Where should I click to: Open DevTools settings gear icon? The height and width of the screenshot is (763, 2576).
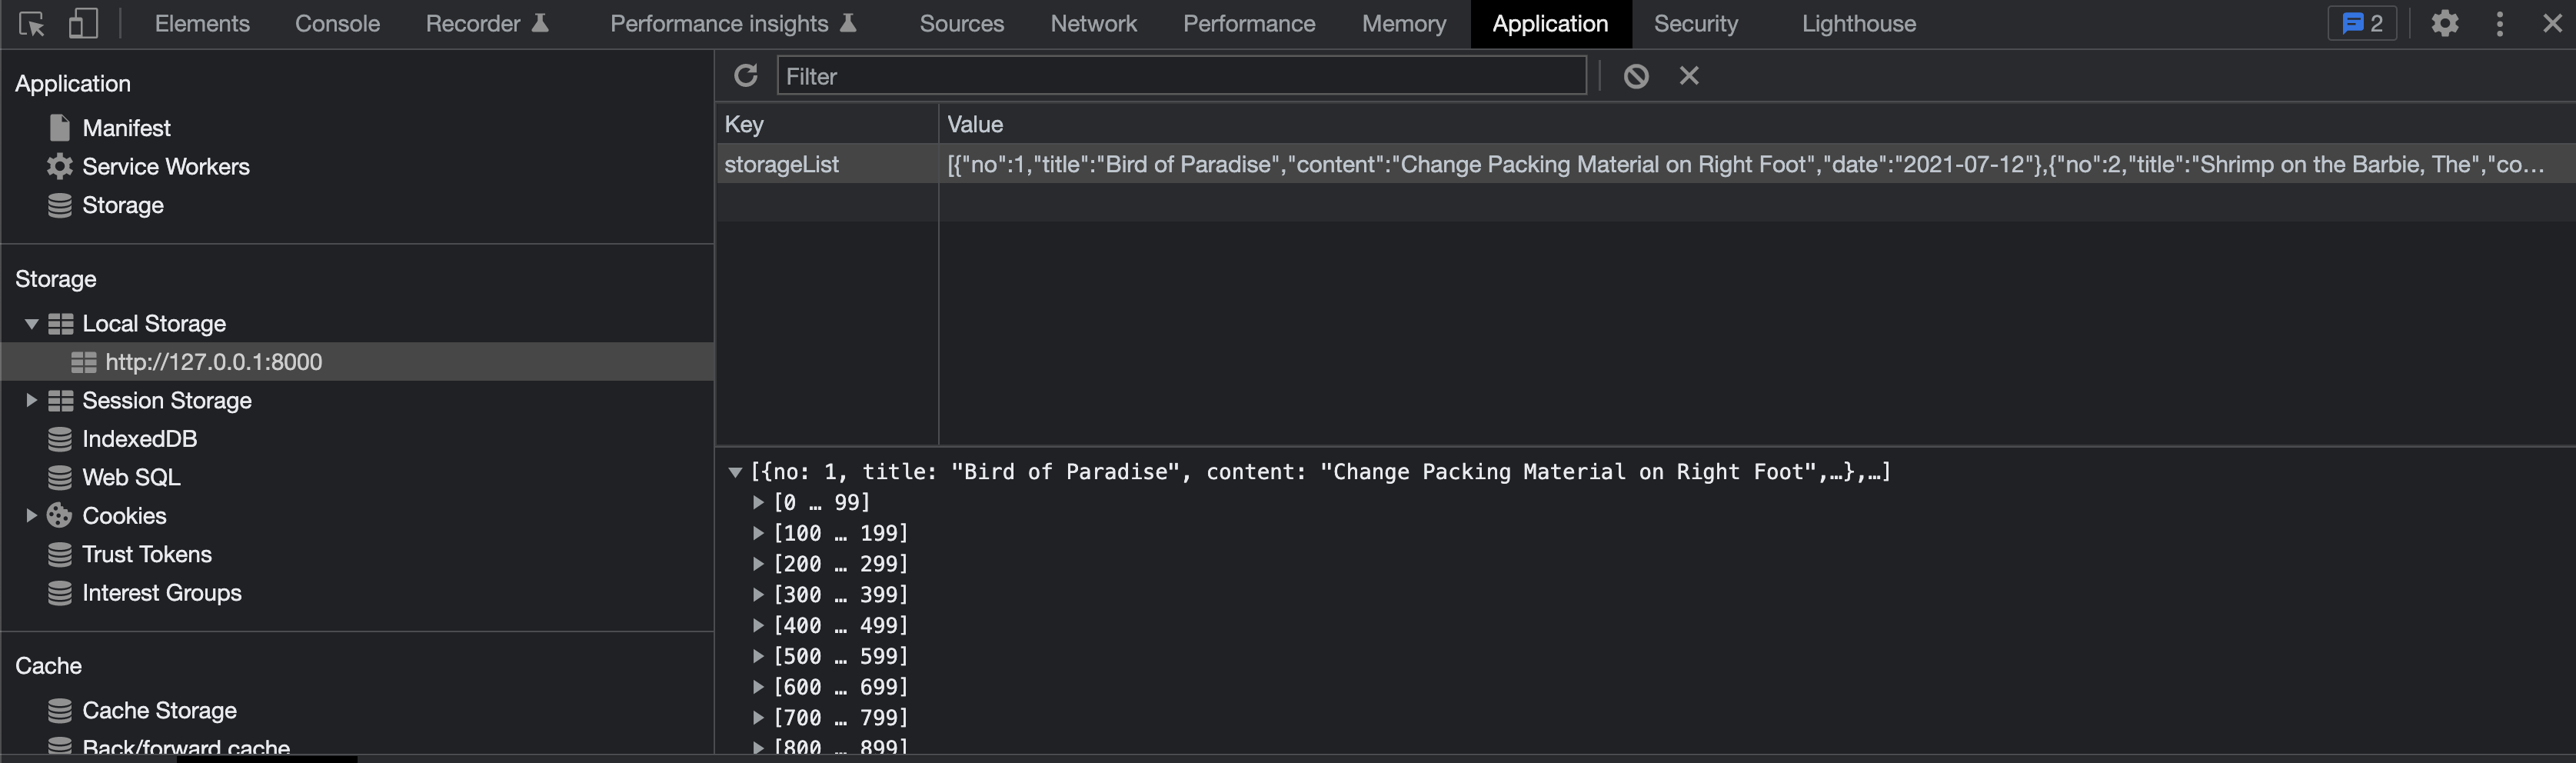pyautogui.click(x=2445, y=24)
